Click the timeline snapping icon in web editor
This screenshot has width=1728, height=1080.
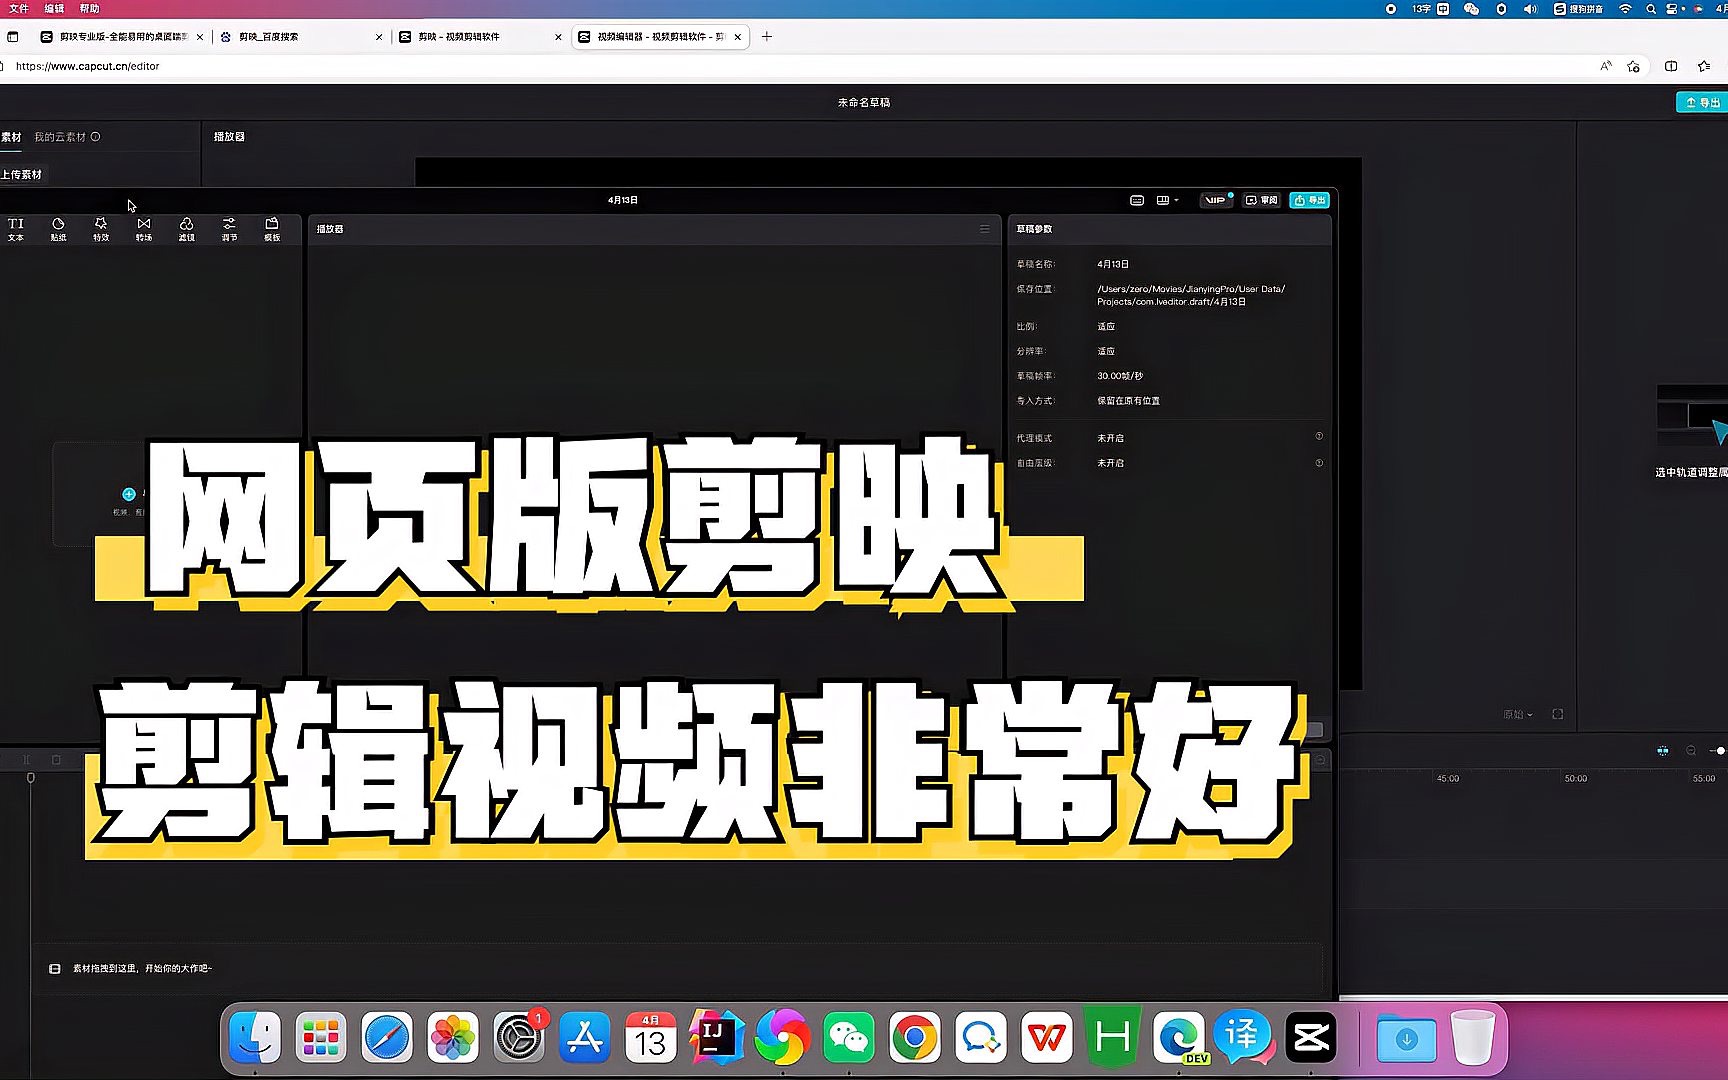point(1662,750)
